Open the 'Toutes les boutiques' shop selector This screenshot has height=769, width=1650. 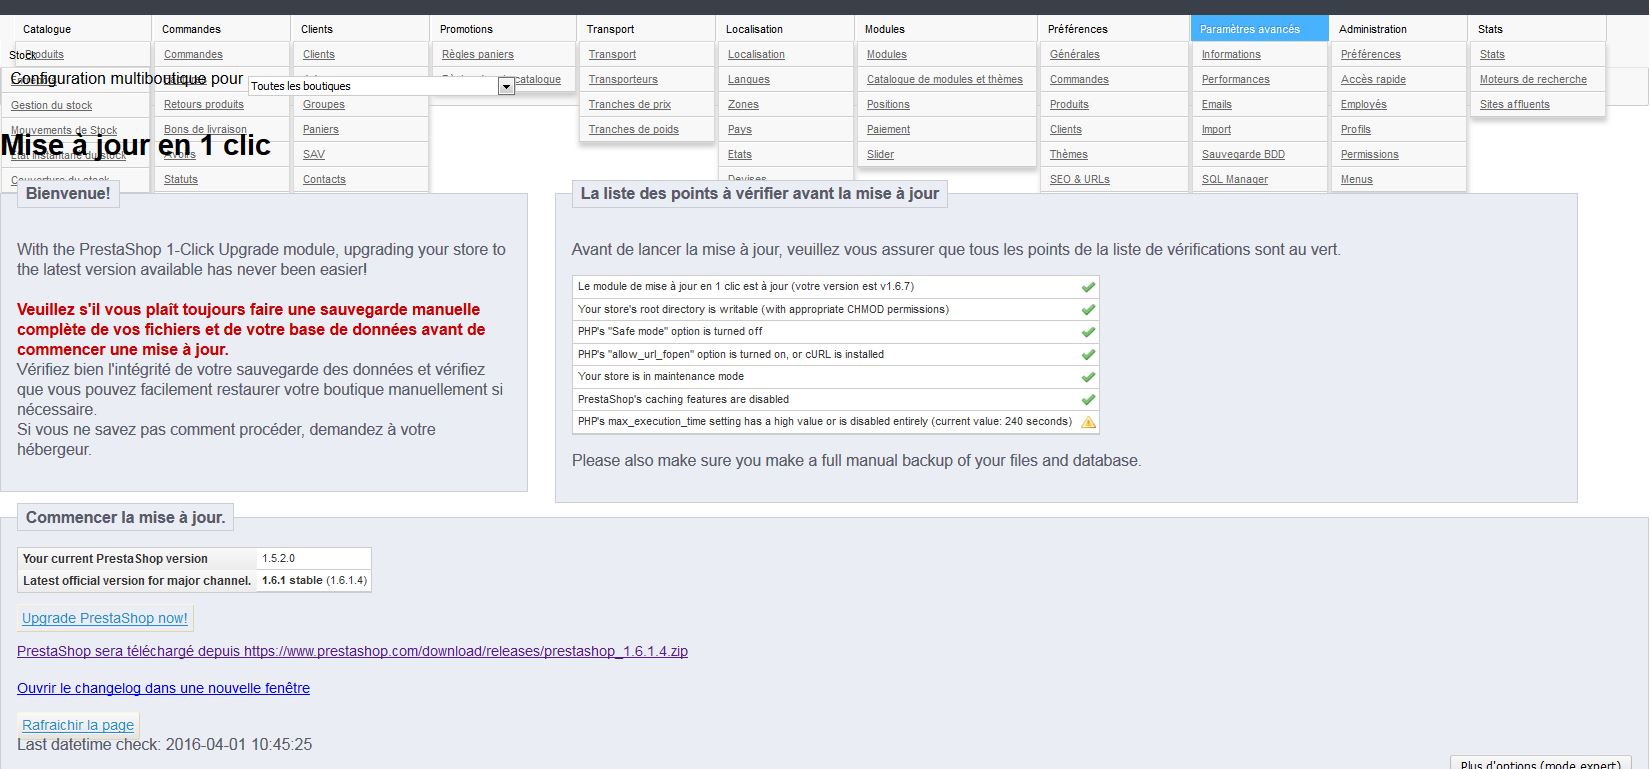381,86
